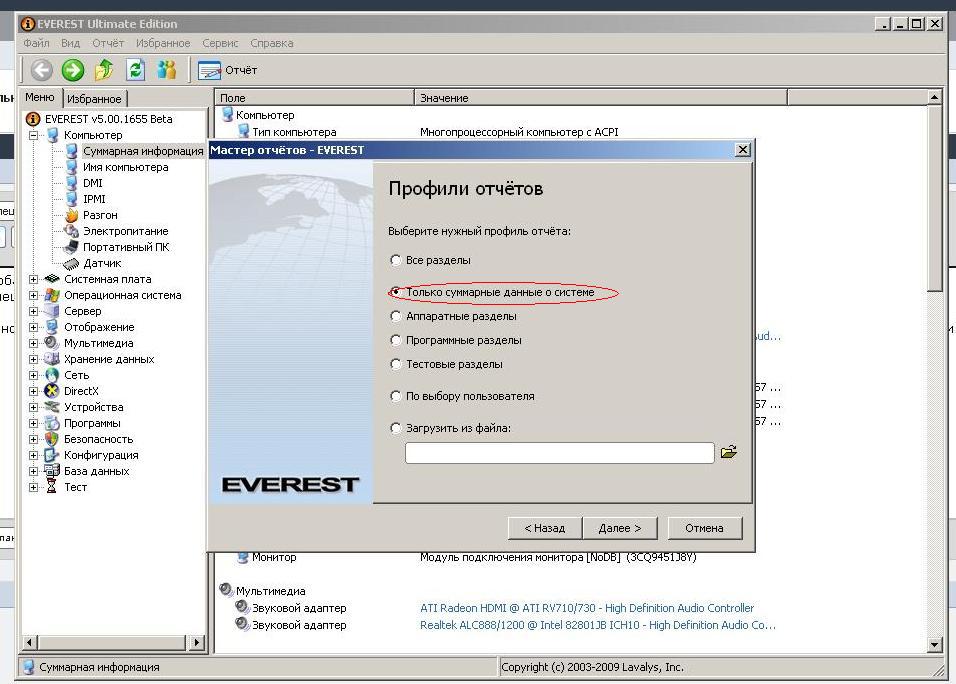Click the Report (Отчёт) toolbar icon

coord(228,70)
